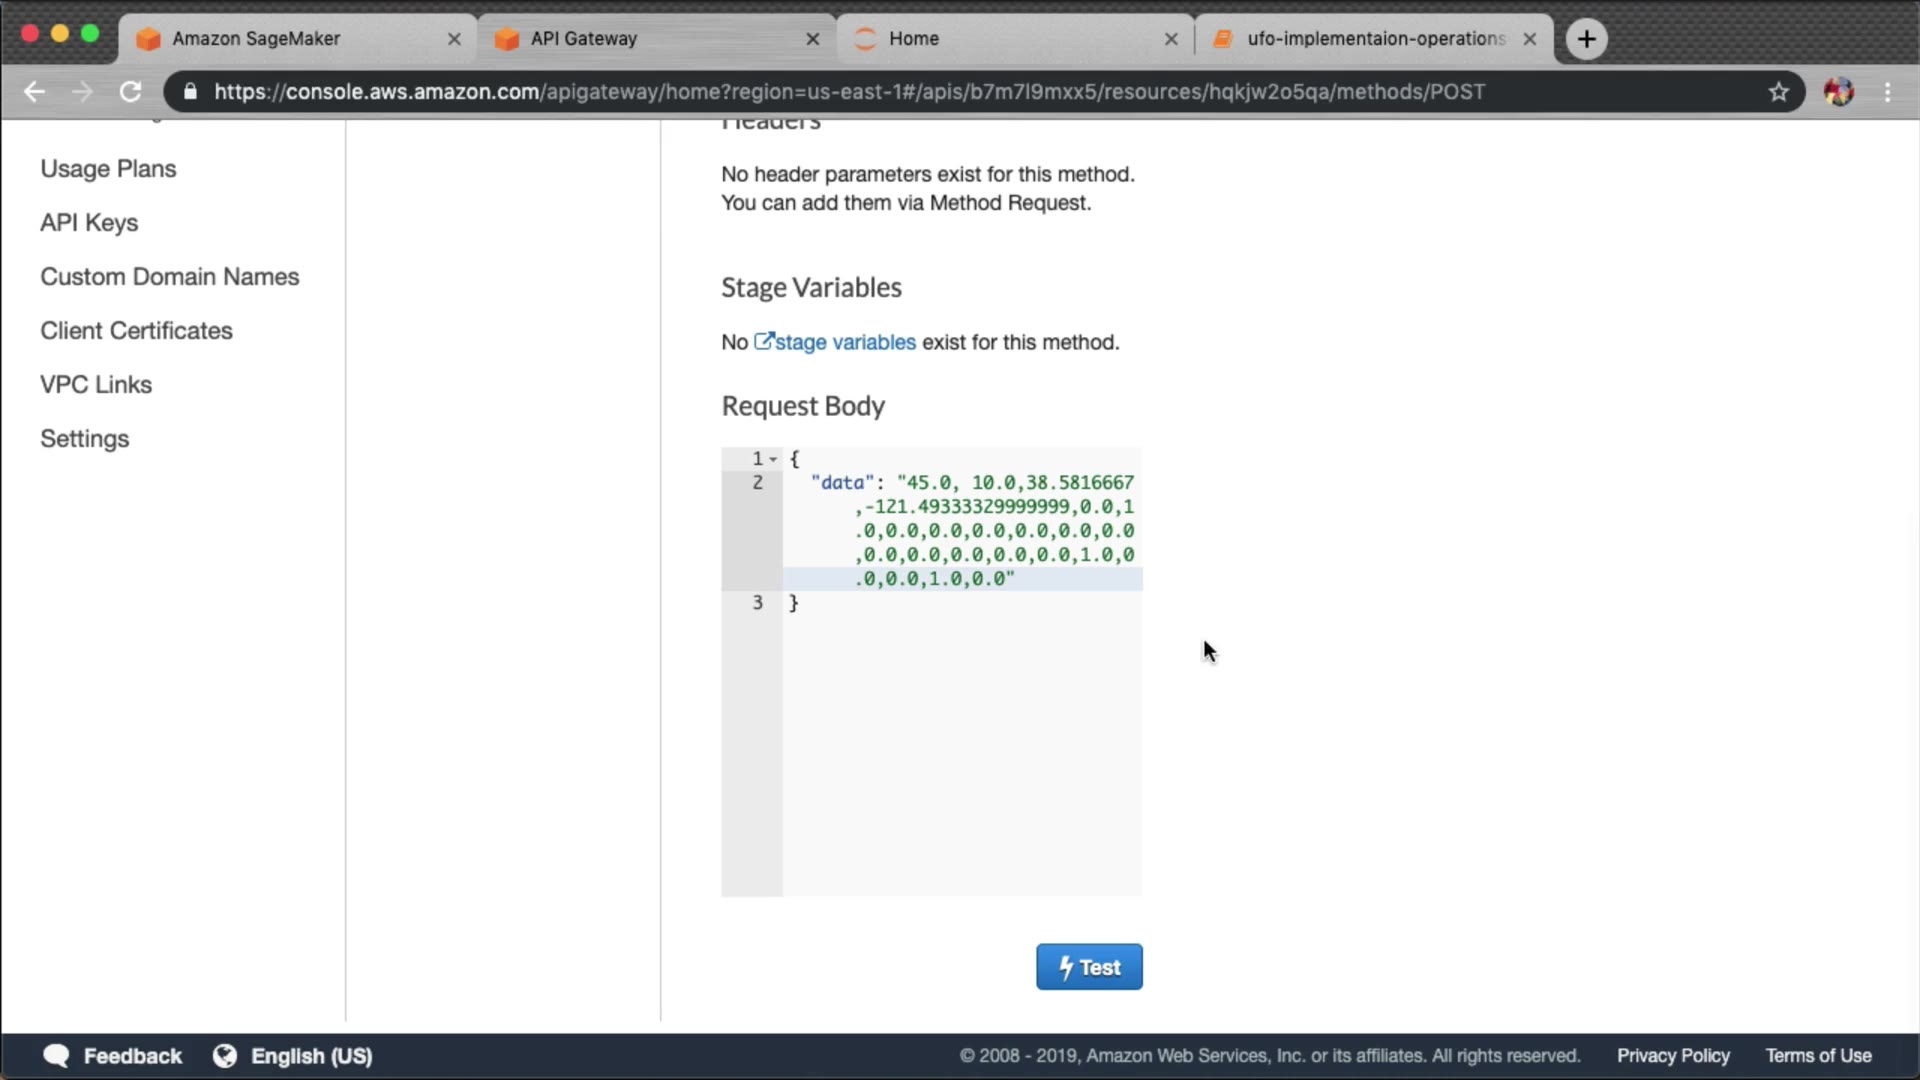1920x1080 pixels.
Task: Click the Feedback speech bubble icon
Action: tap(57, 1056)
